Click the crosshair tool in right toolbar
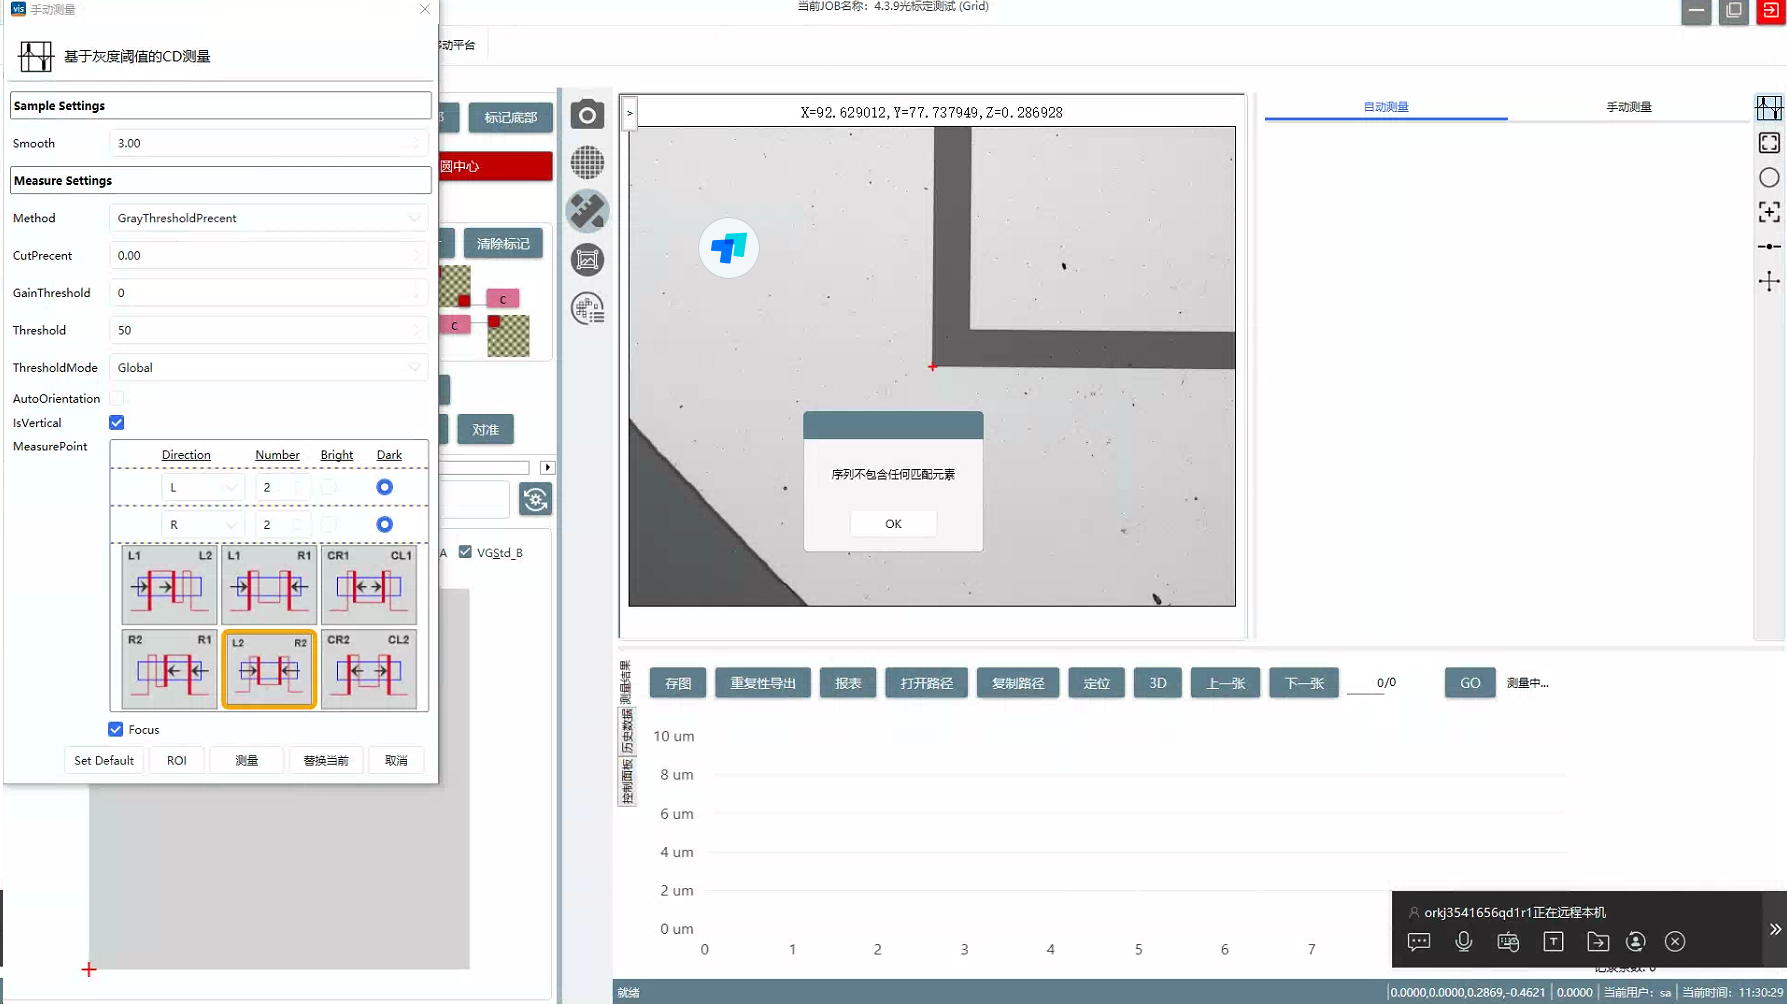 1769,281
